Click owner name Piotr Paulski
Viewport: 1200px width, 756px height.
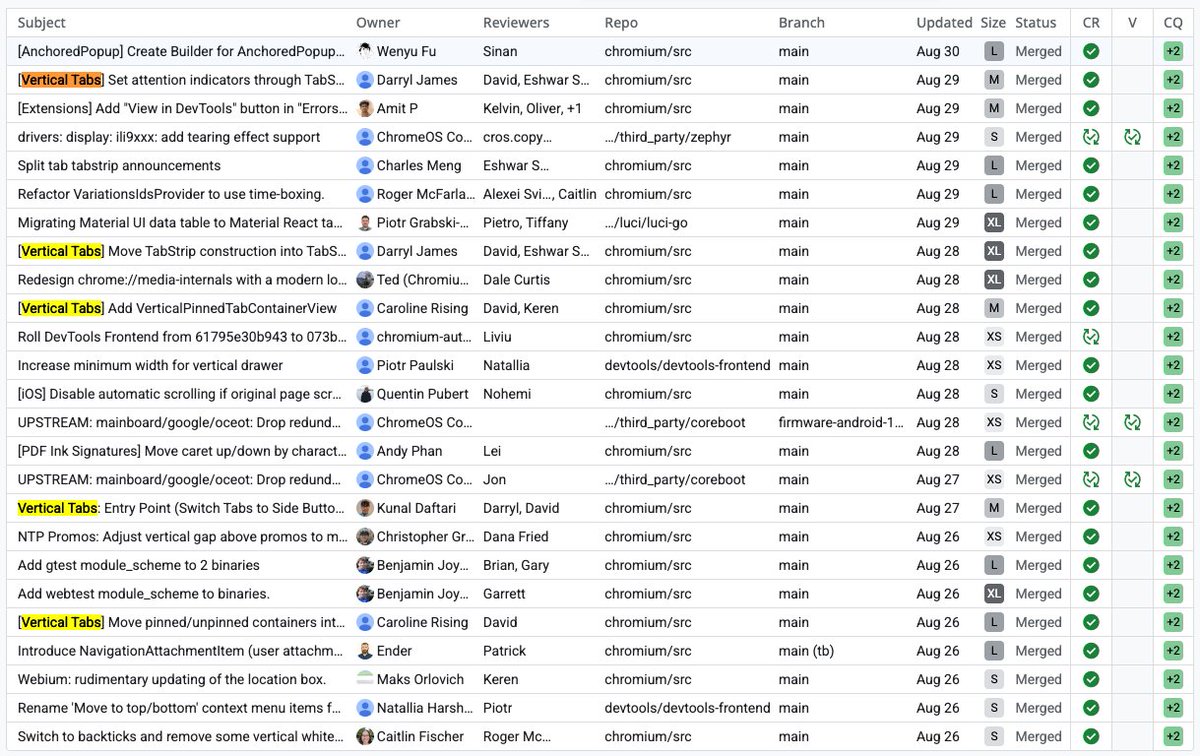pos(415,365)
